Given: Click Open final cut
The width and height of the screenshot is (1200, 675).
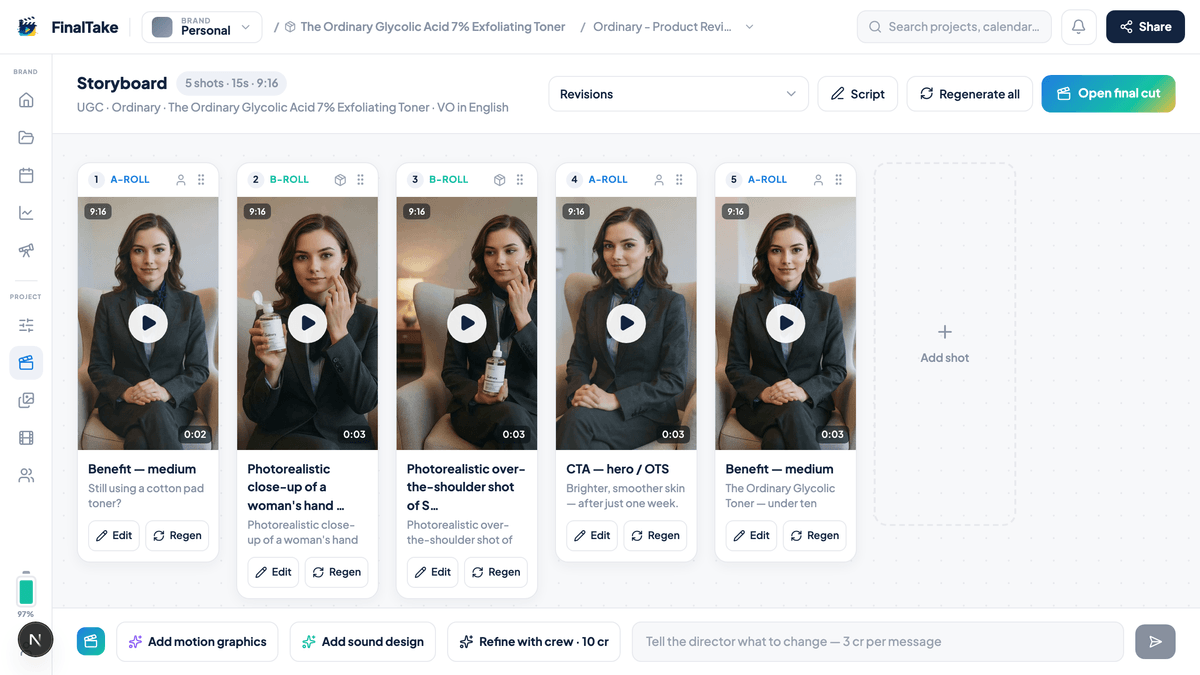Looking at the screenshot, I should tap(1108, 94).
